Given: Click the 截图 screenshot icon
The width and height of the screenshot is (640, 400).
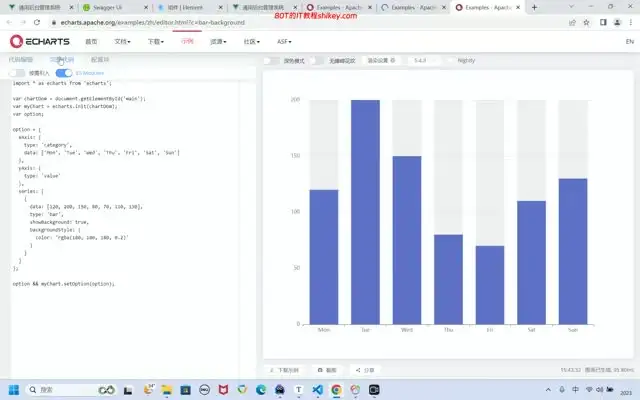Looking at the screenshot, I should click(320, 369).
